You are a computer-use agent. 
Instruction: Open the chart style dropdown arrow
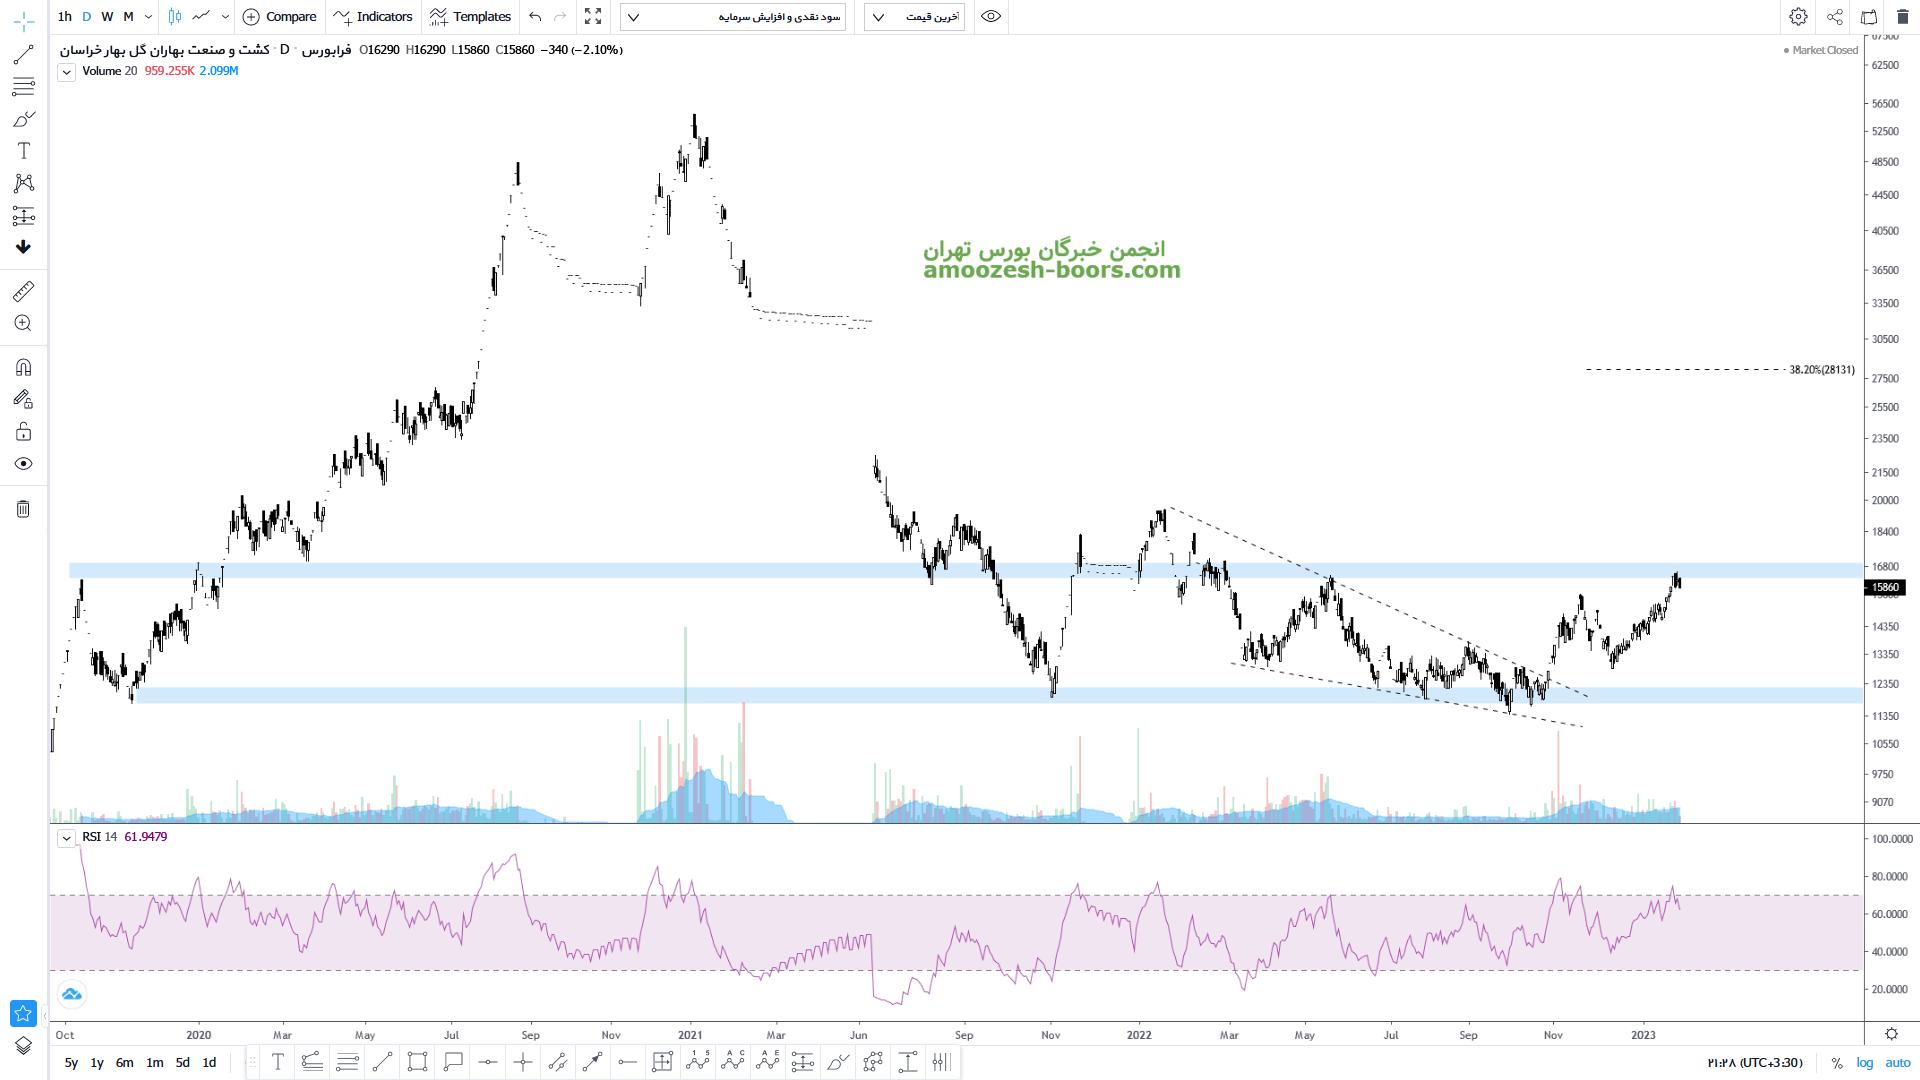point(225,17)
